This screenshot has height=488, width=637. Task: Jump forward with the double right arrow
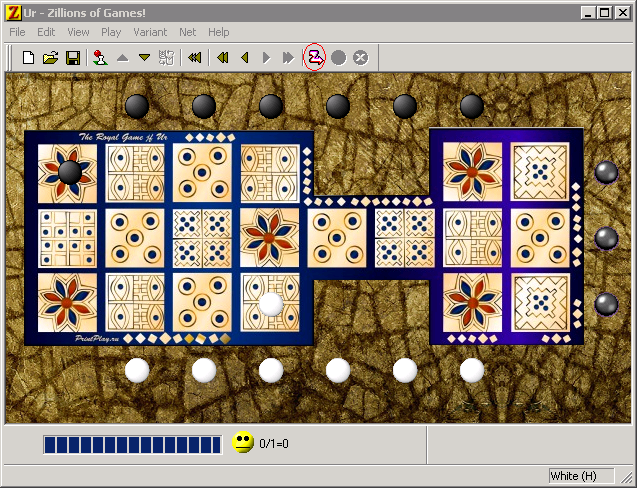click(288, 58)
